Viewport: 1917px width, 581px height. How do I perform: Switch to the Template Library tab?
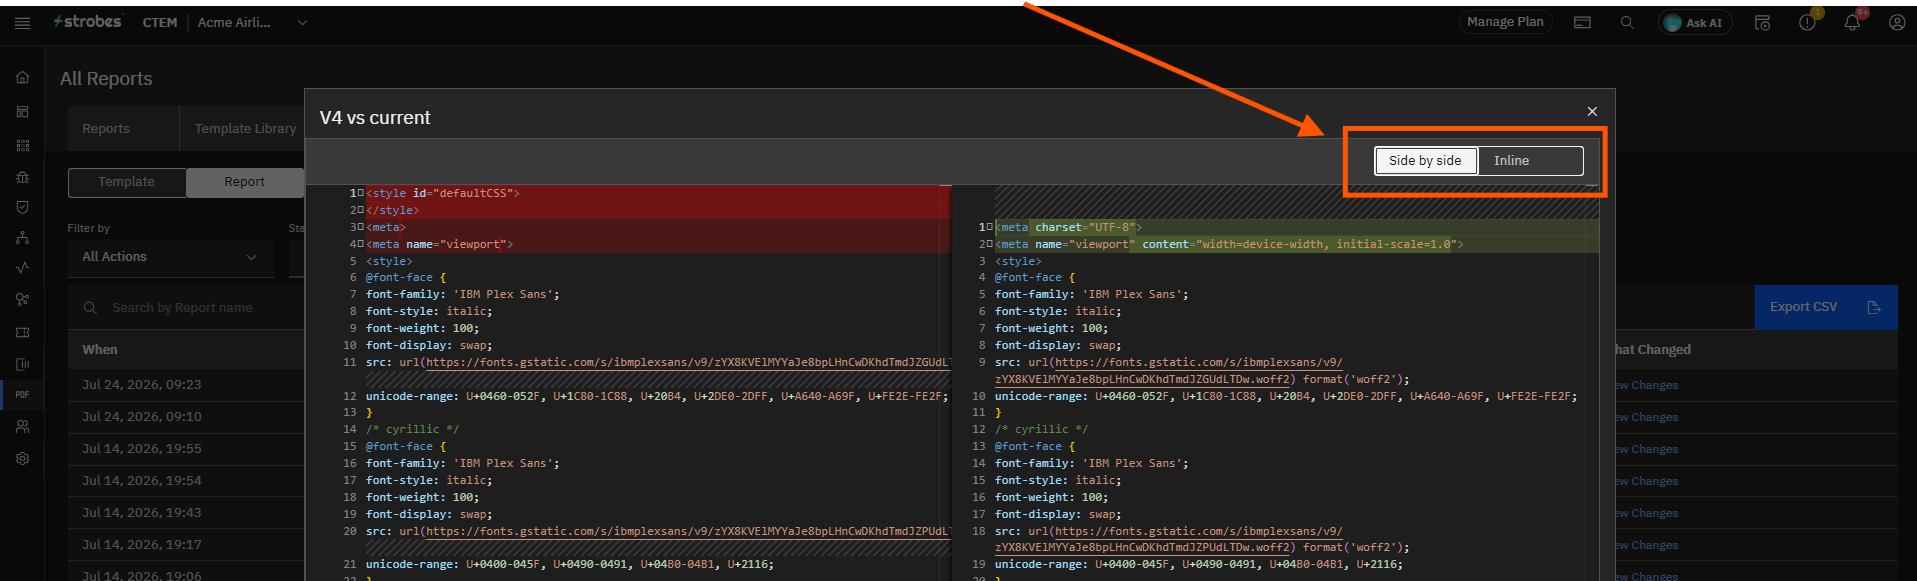pyautogui.click(x=245, y=129)
